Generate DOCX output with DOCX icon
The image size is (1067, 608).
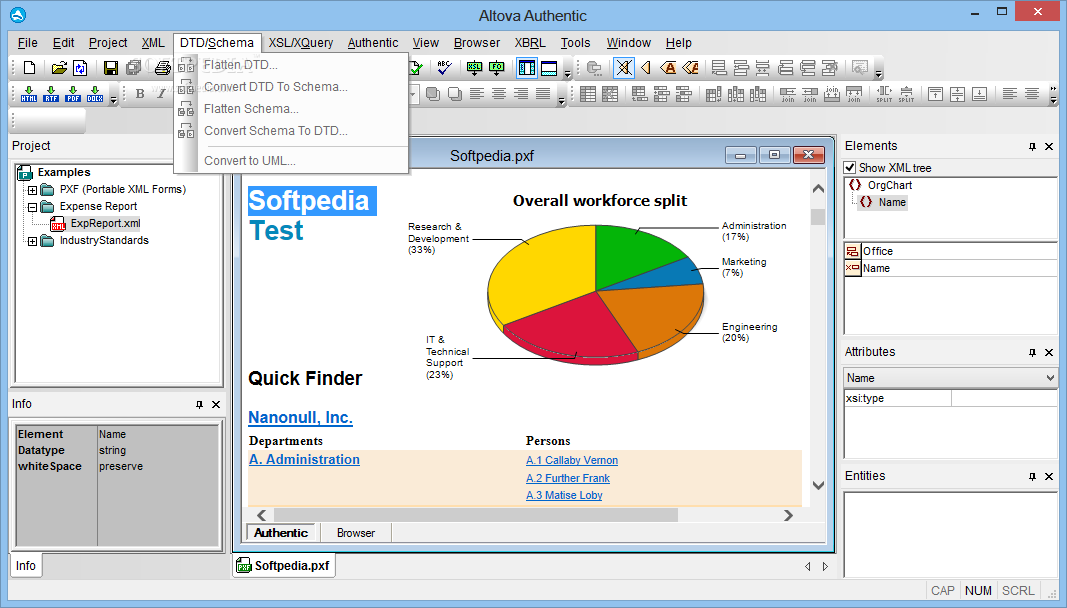click(x=95, y=94)
